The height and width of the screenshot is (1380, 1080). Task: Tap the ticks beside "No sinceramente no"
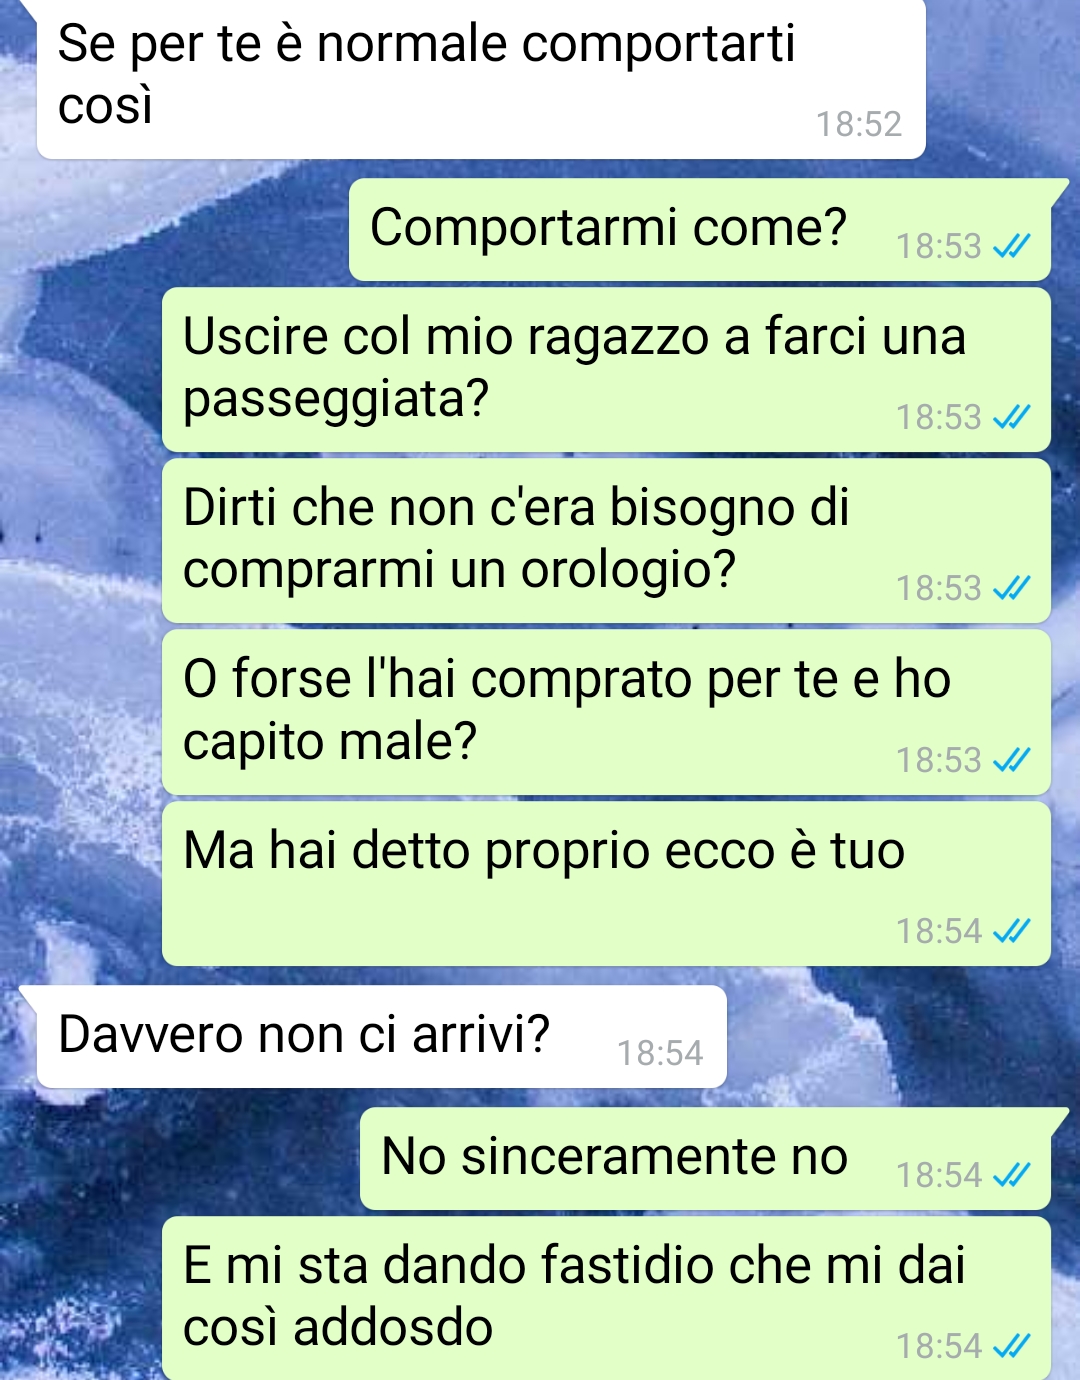click(x=1011, y=1175)
